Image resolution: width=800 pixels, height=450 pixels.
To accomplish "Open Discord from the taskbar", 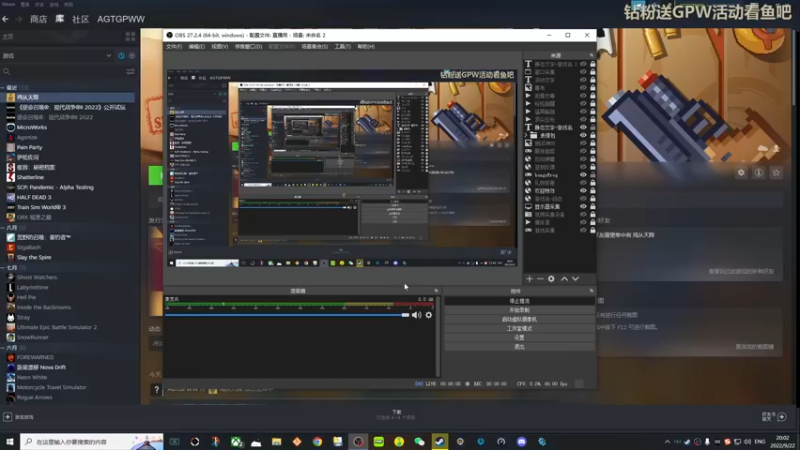I will point(521,442).
